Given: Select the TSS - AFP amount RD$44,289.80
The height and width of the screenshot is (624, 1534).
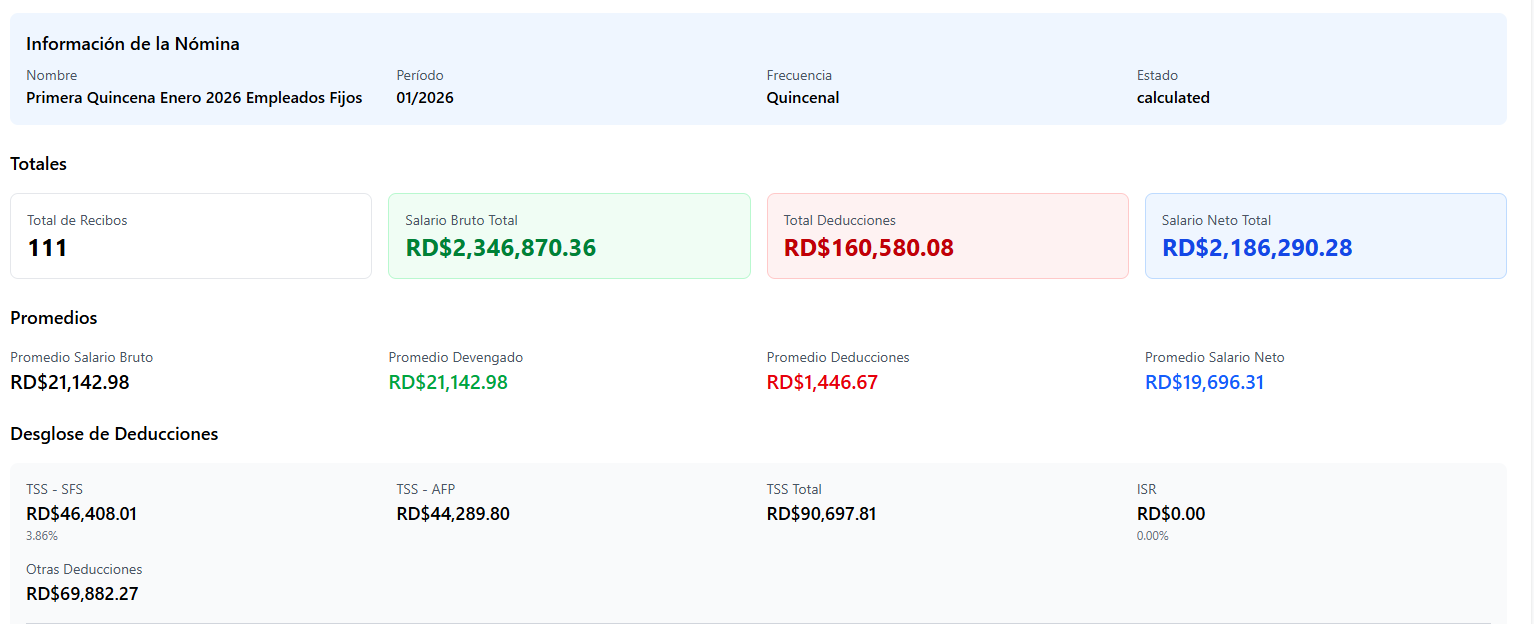Looking at the screenshot, I should click(453, 514).
